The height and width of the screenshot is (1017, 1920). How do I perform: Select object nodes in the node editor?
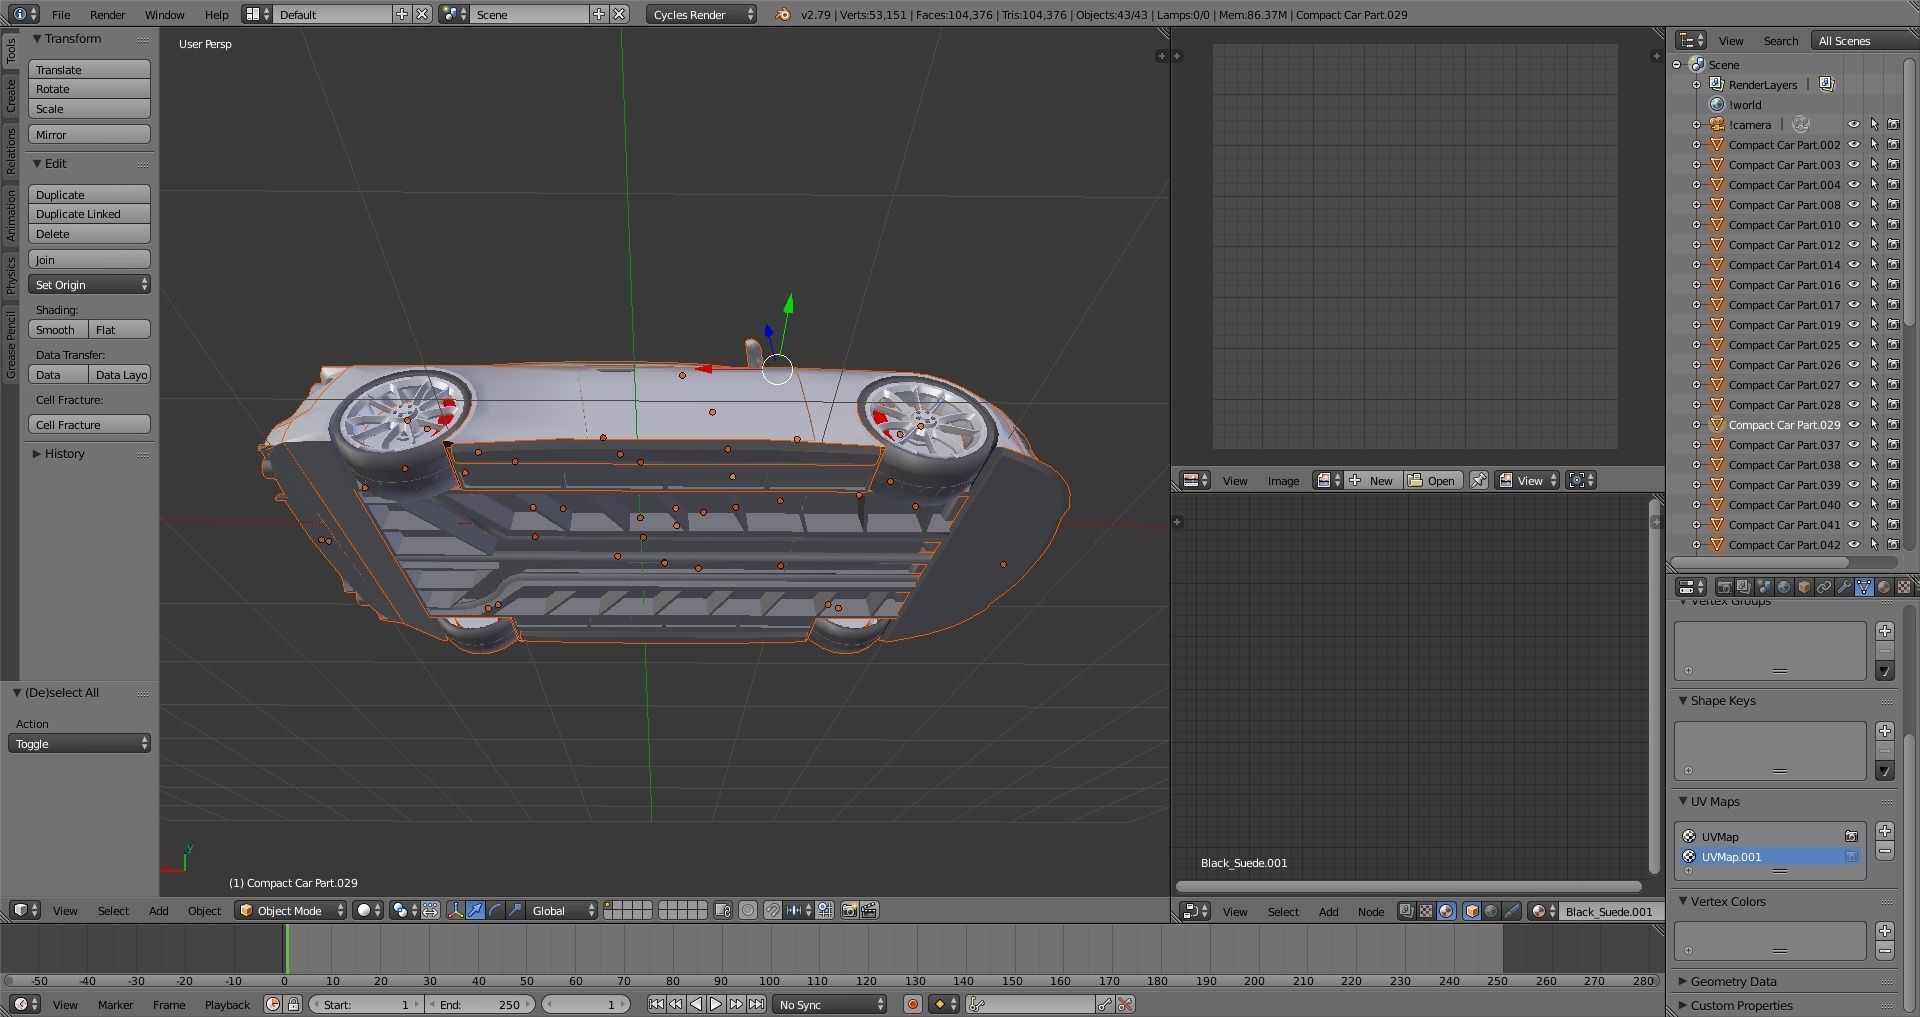1472,911
